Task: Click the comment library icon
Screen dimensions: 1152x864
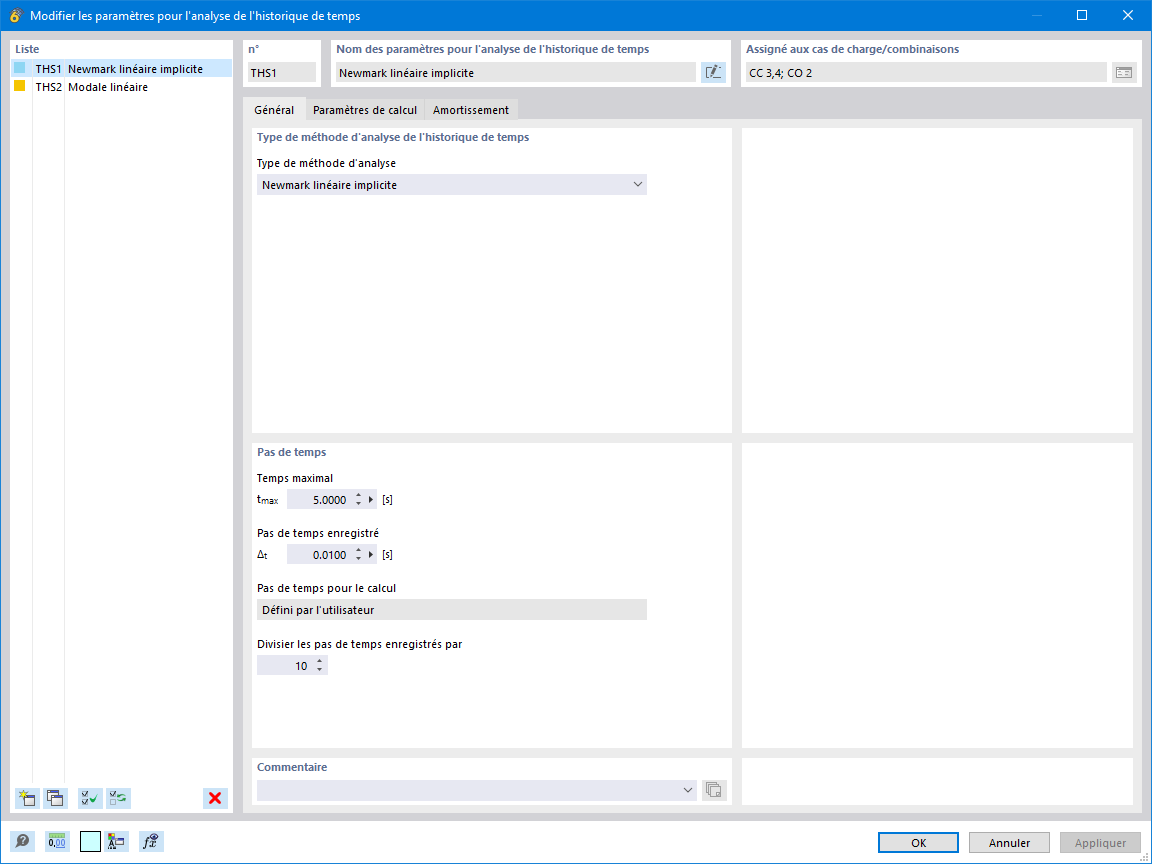Action: point(713,790)
